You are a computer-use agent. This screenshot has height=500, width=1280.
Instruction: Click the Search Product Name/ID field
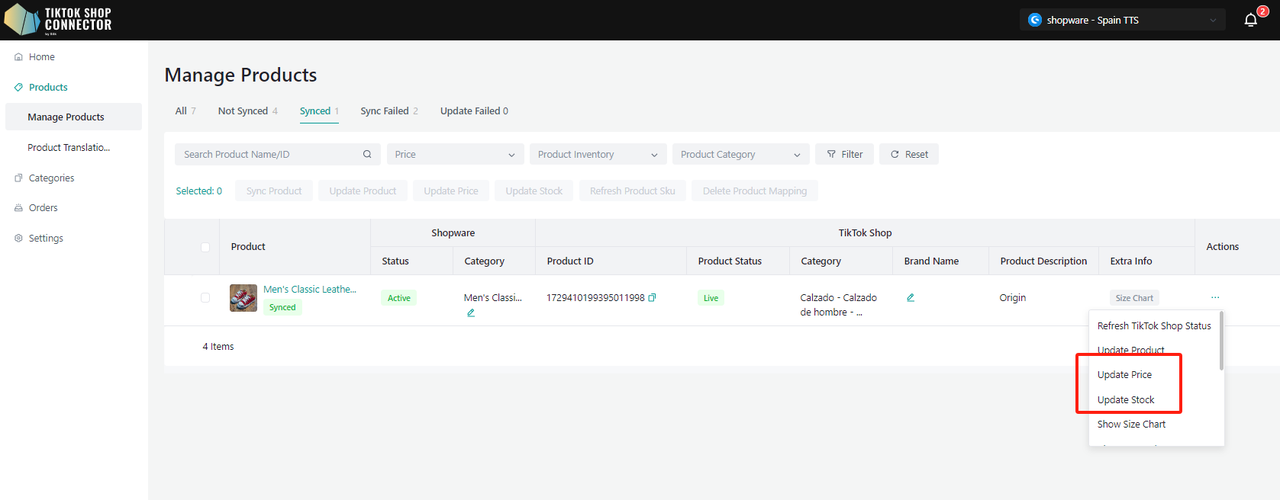coord(270,155)
